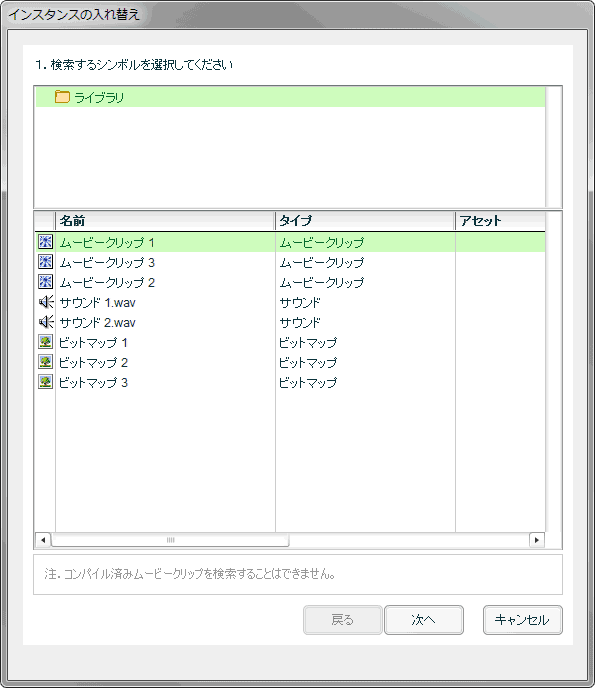
Task: Click the ムービークリップ 3 movie clip icon
Action: [46, 262]
